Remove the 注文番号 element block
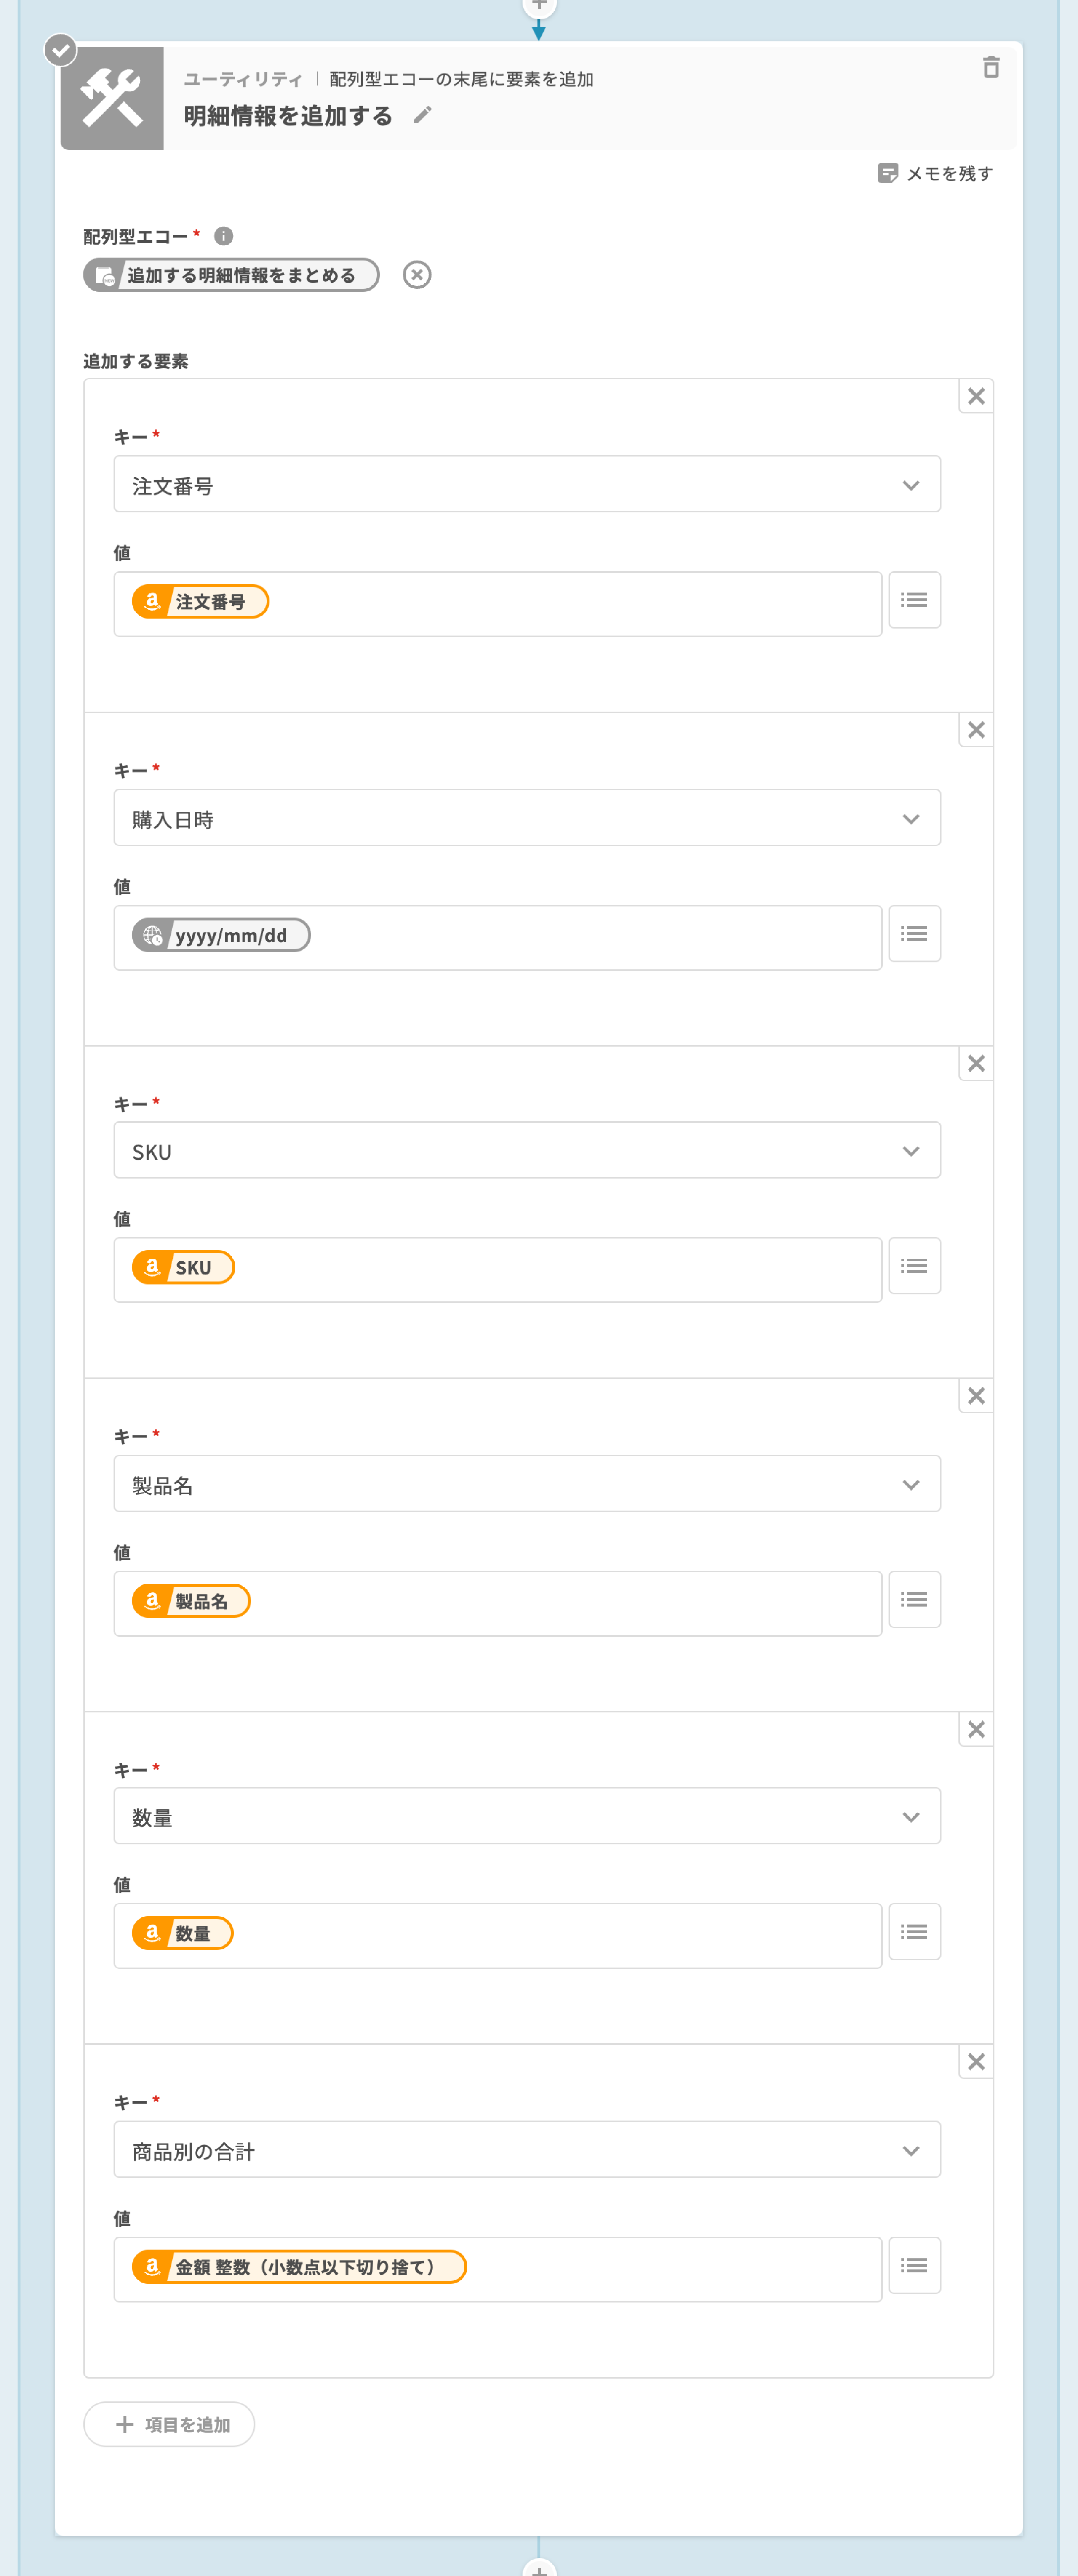The height and width of the screenshot is (2576, 1078). click(x=976, y=396)
